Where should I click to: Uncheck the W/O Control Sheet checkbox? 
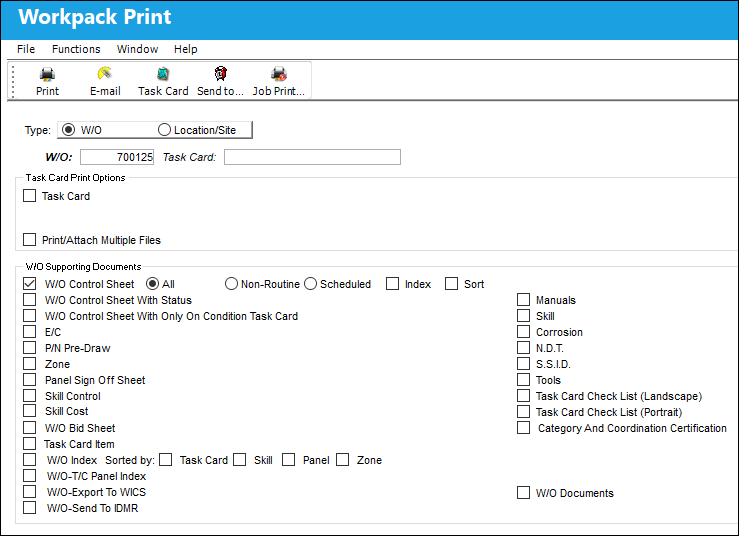click(x=29, y=284)
